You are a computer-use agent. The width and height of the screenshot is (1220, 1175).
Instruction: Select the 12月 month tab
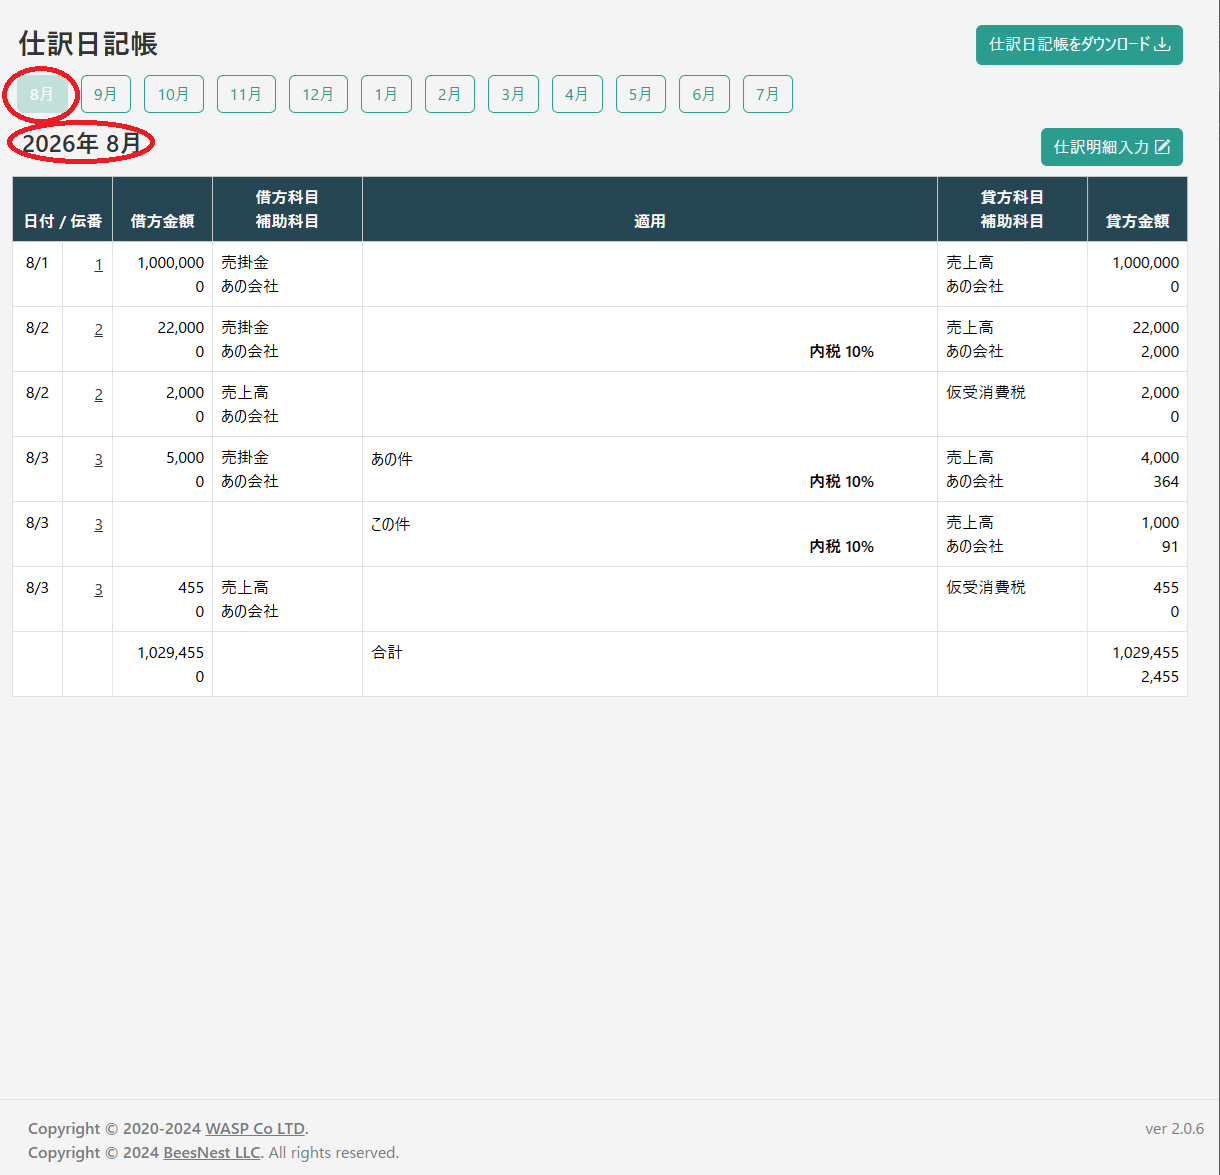[x=318, y=94]
